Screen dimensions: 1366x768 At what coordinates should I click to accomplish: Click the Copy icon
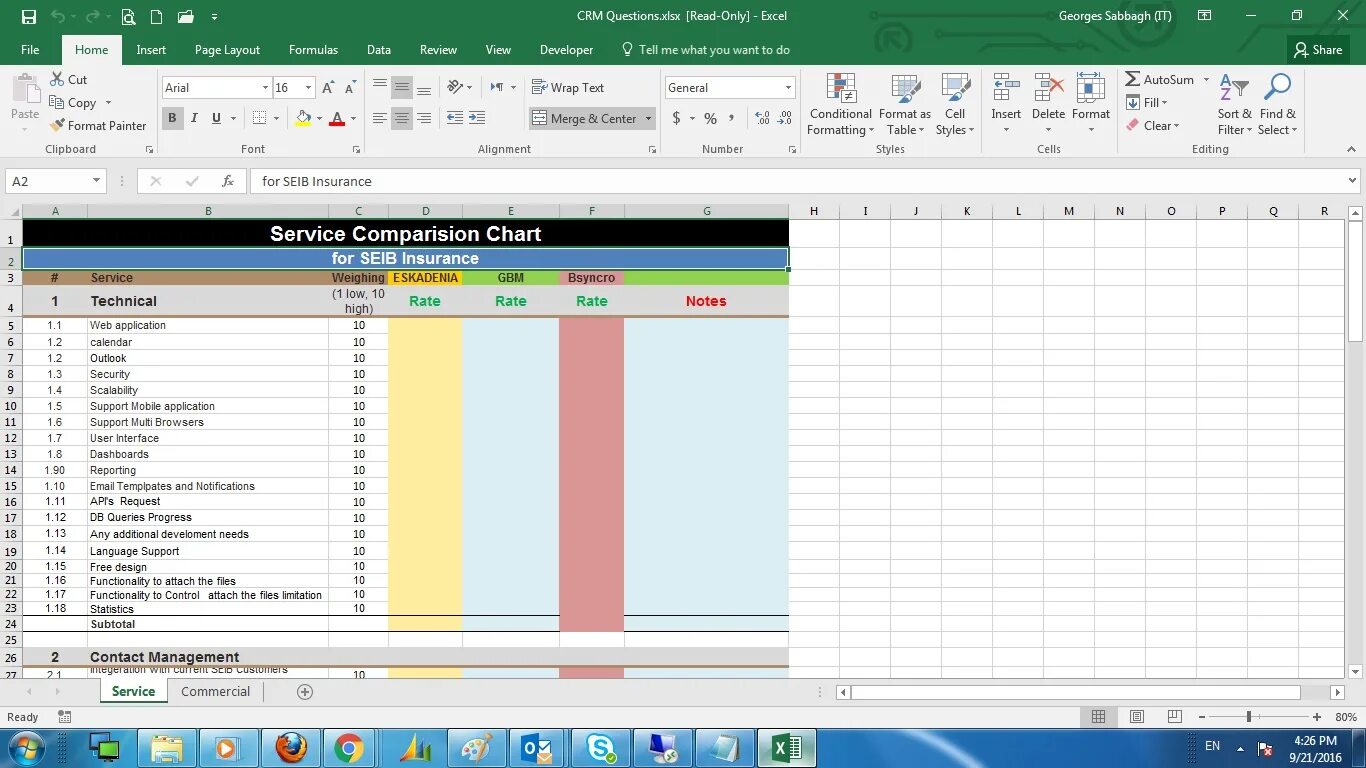pos(57,102)
